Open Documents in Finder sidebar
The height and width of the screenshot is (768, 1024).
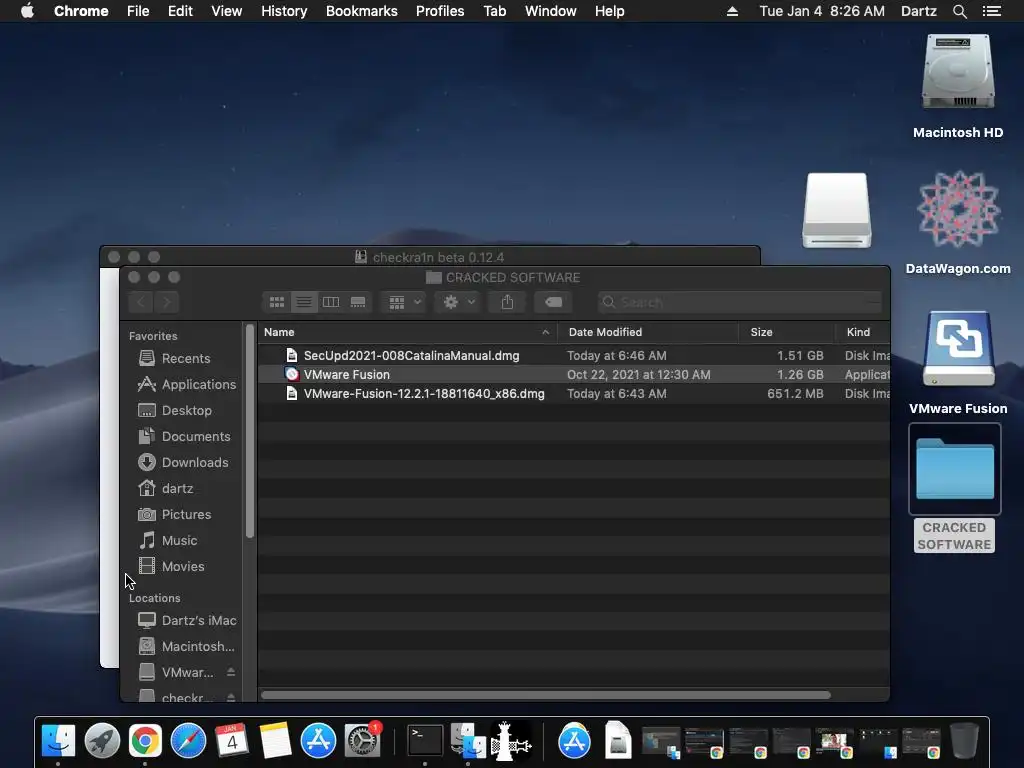(x=184, y=436)
